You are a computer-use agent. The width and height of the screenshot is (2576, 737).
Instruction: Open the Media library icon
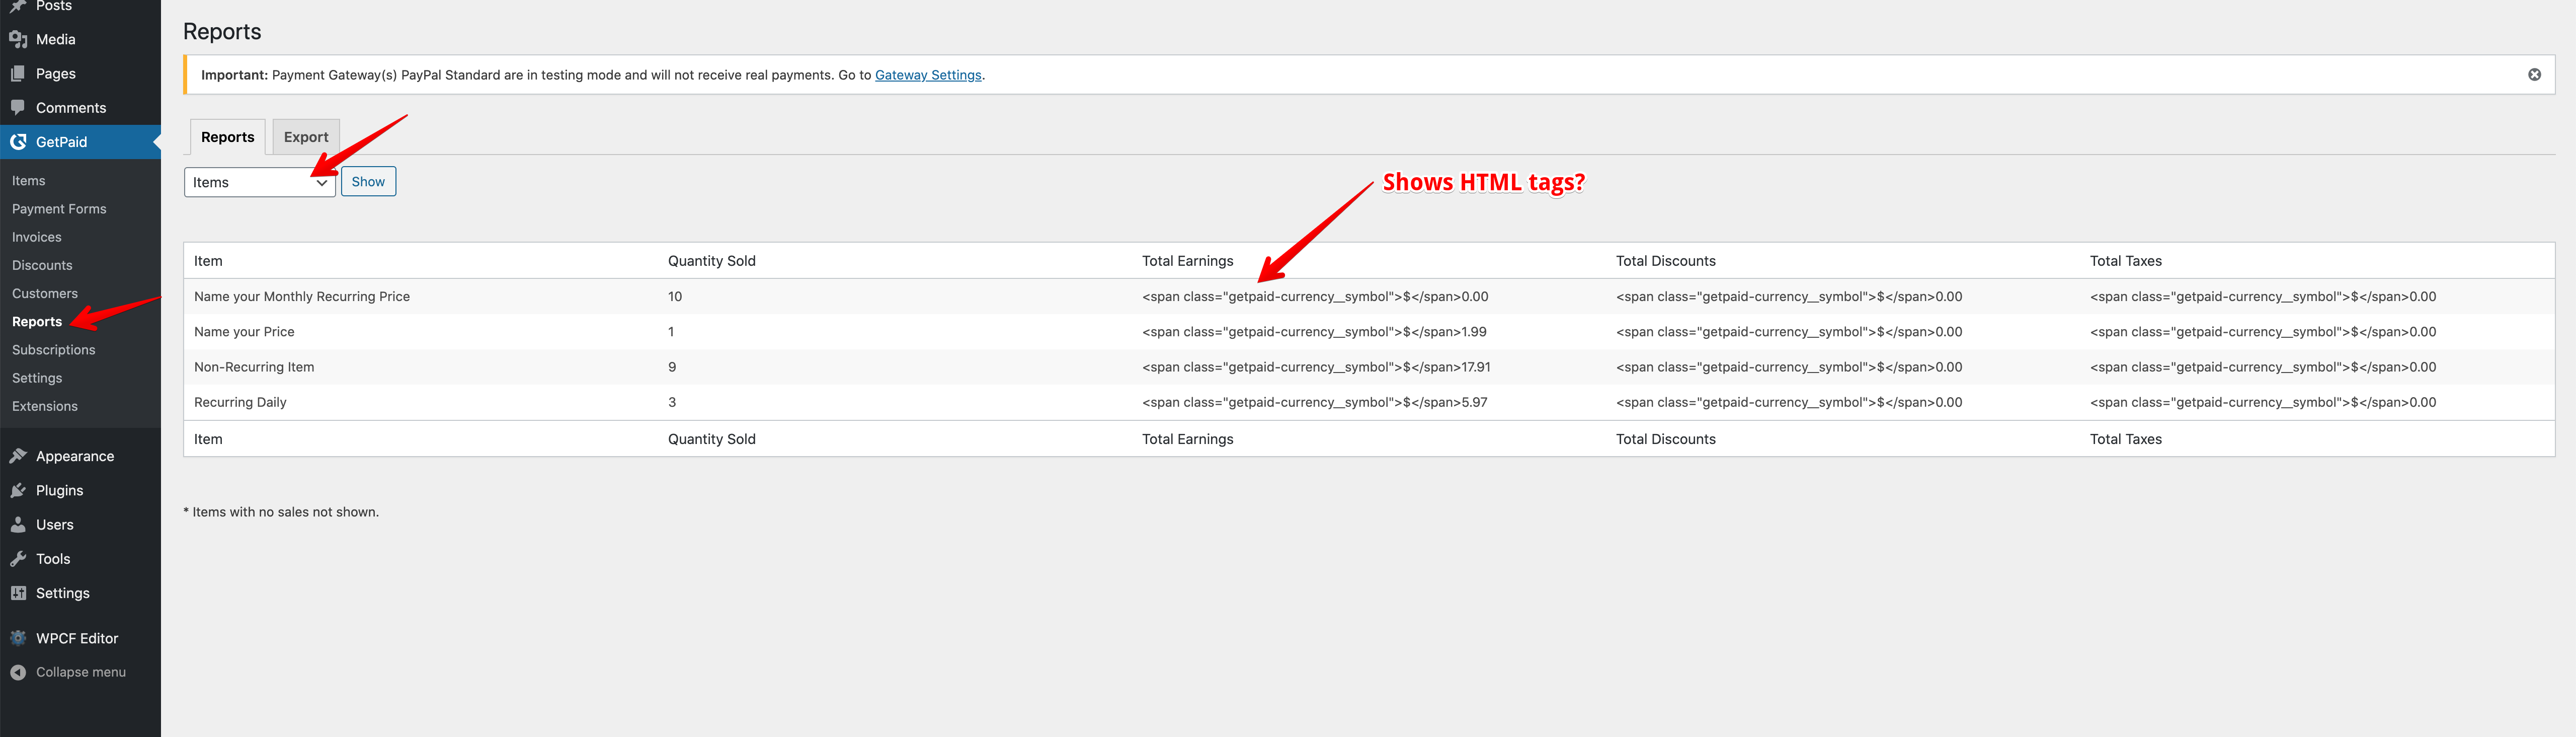pyautogui.click(x=18, y=39)
